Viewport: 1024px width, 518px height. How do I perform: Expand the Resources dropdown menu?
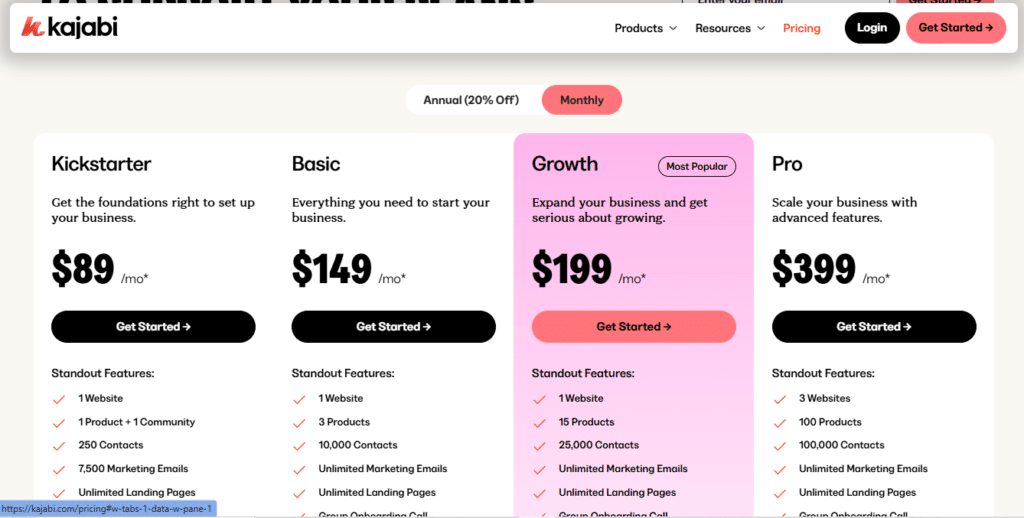click(729, 28)
